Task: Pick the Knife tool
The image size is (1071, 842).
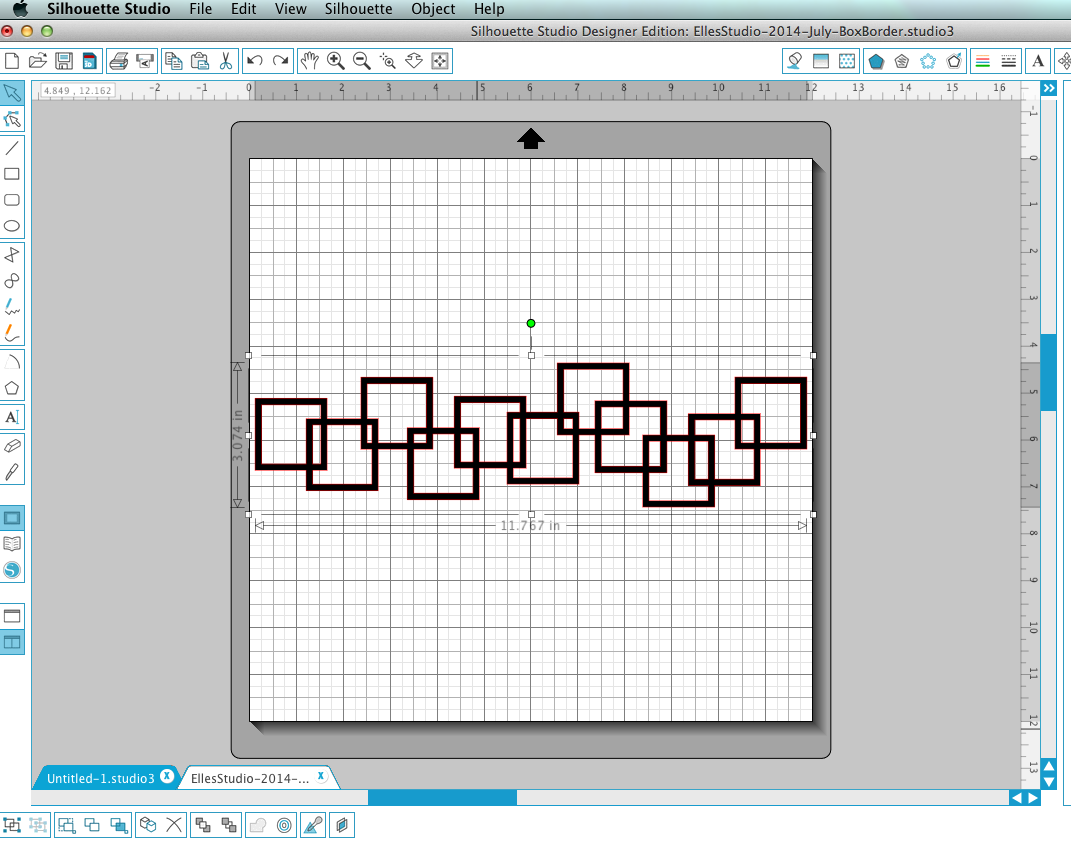Action: (12, 472)
